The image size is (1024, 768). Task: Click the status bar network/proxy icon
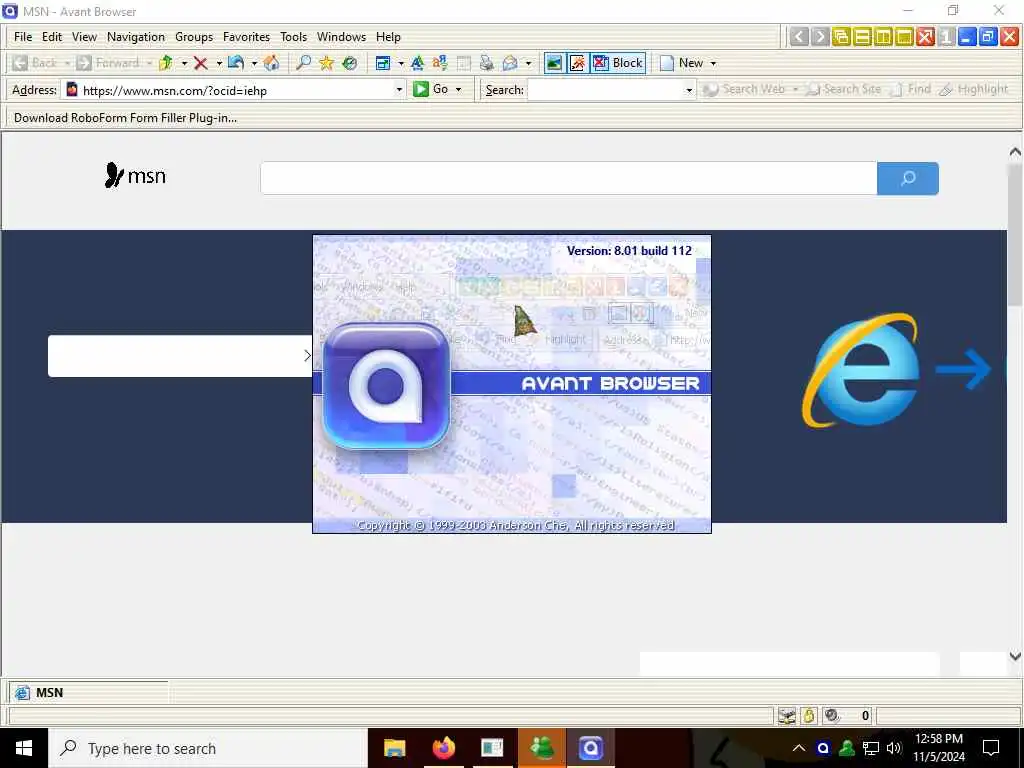tap(787, 716)
